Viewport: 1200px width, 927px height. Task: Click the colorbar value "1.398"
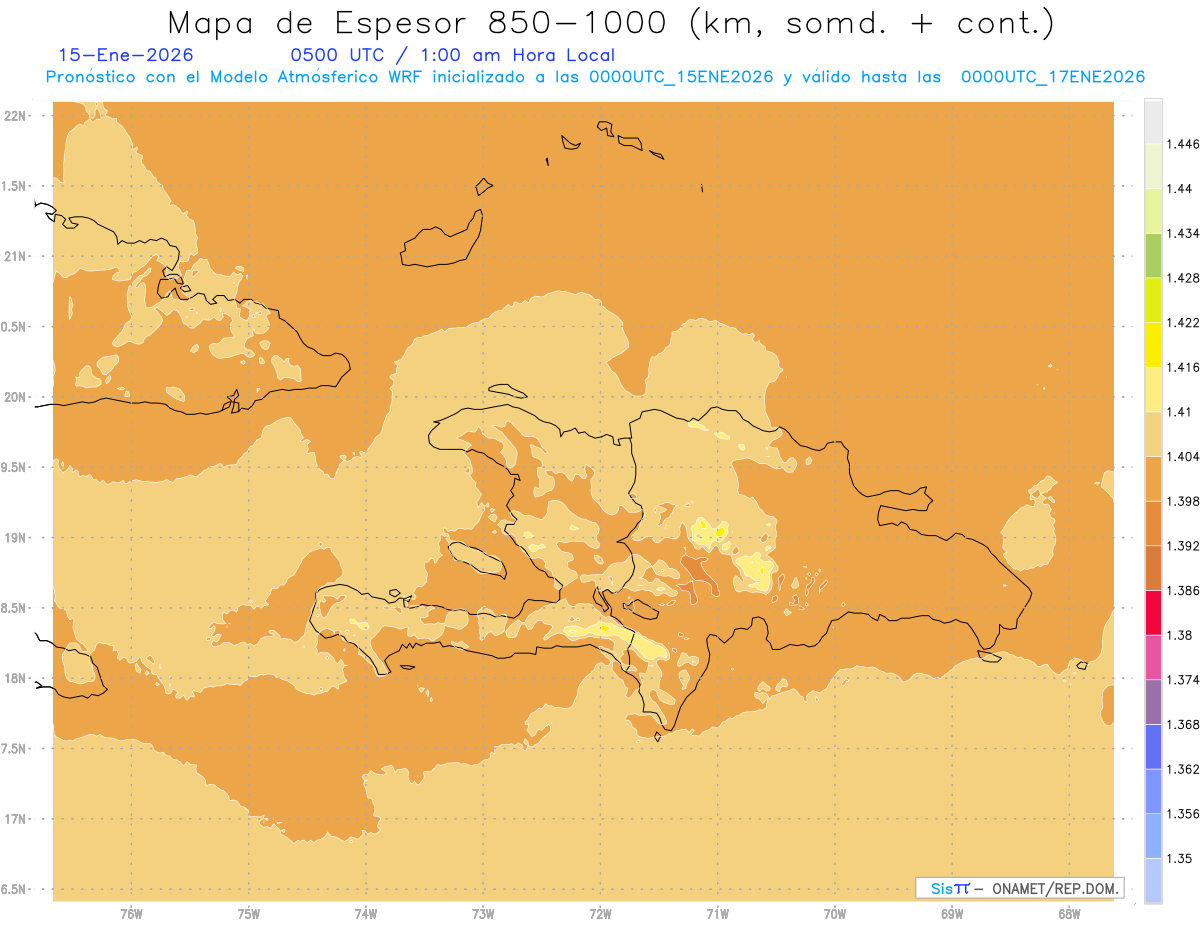1181,501
